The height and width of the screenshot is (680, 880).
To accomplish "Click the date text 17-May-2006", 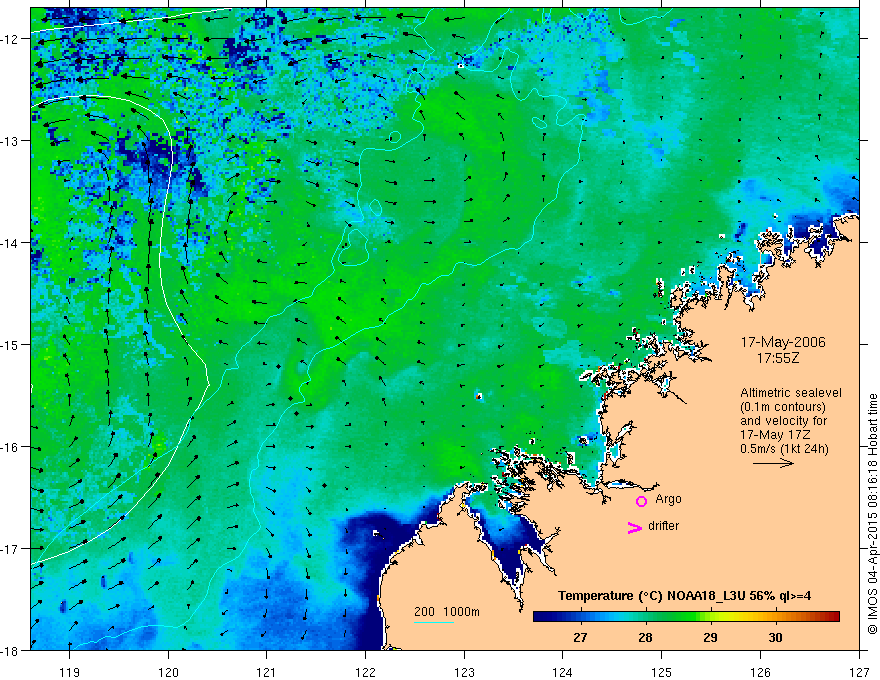I will click(783, 342).
